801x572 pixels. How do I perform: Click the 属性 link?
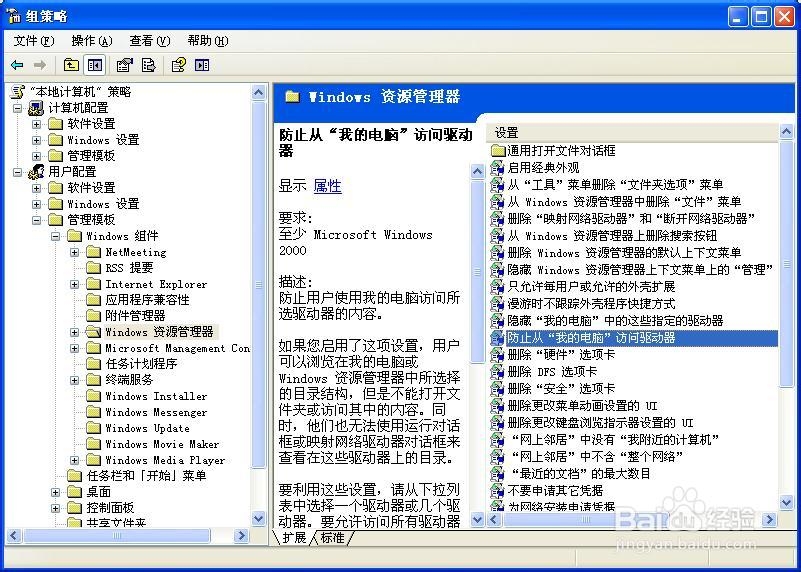click(x=327, y=186)
